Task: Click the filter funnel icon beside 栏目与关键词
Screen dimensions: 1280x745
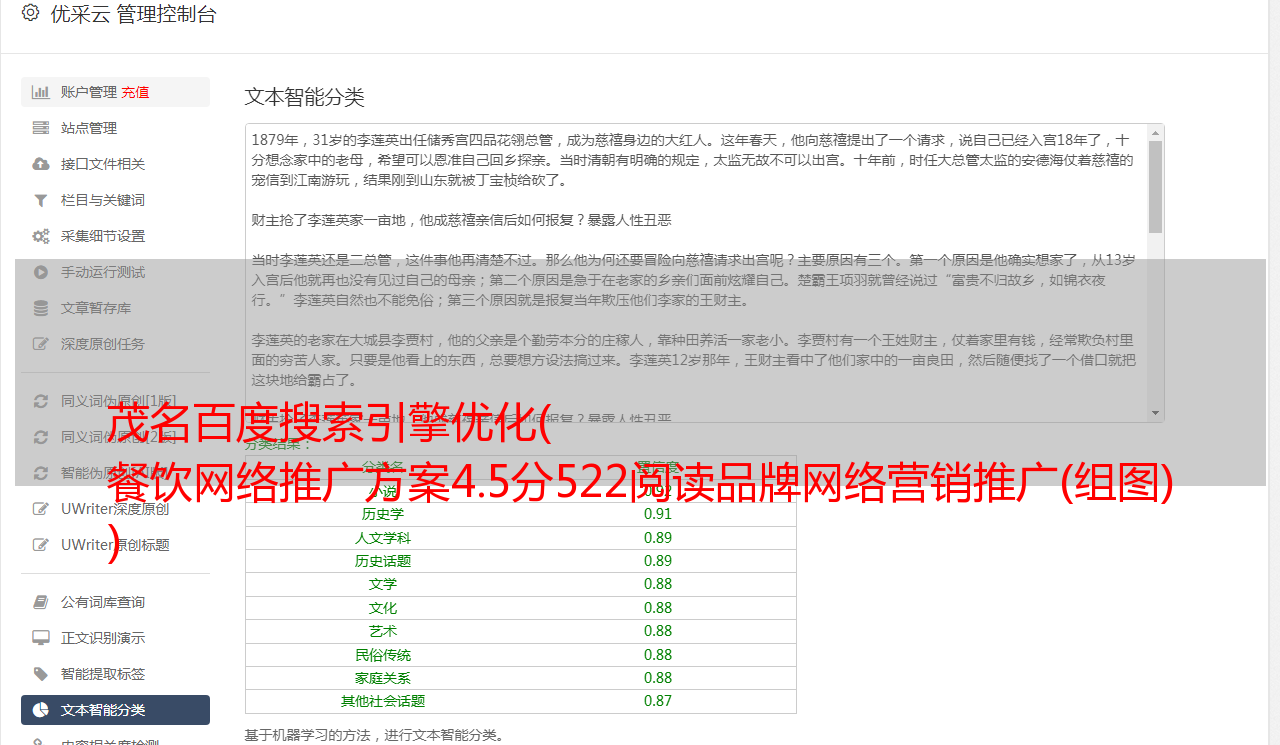Action: tap(41, 200)
